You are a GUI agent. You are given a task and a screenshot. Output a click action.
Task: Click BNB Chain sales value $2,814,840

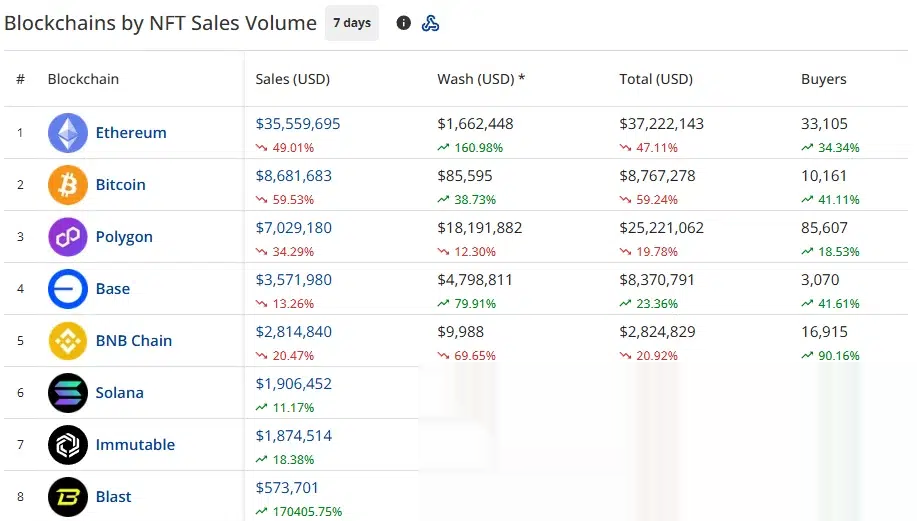[x=294, y=332]
